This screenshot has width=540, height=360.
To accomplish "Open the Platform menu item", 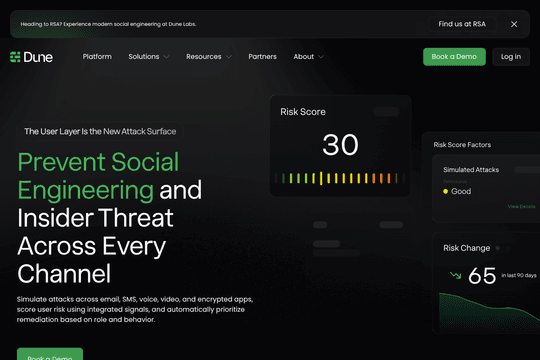I will coord(97,56).
